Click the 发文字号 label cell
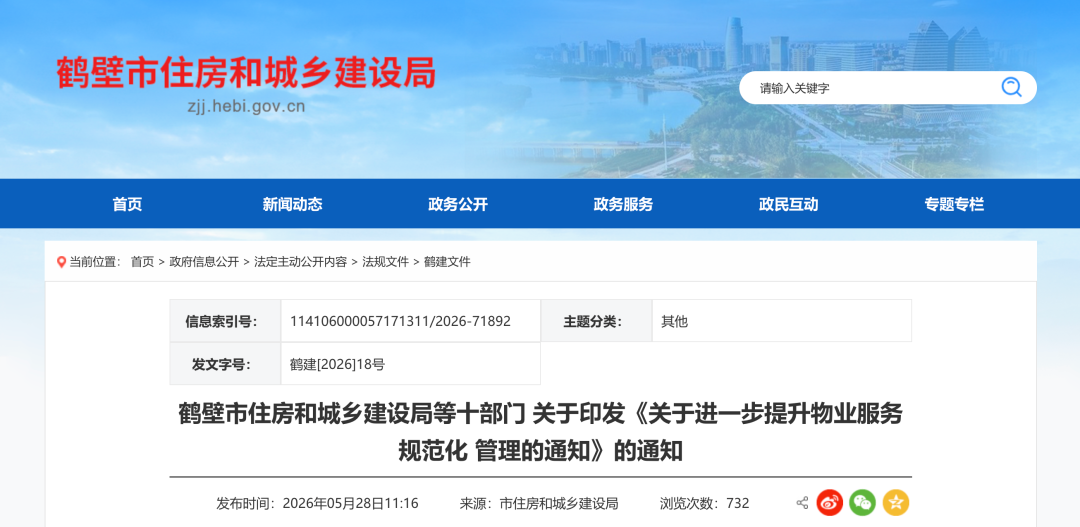Viewport: 1080px width, 527px height. (x=225, y=364)
